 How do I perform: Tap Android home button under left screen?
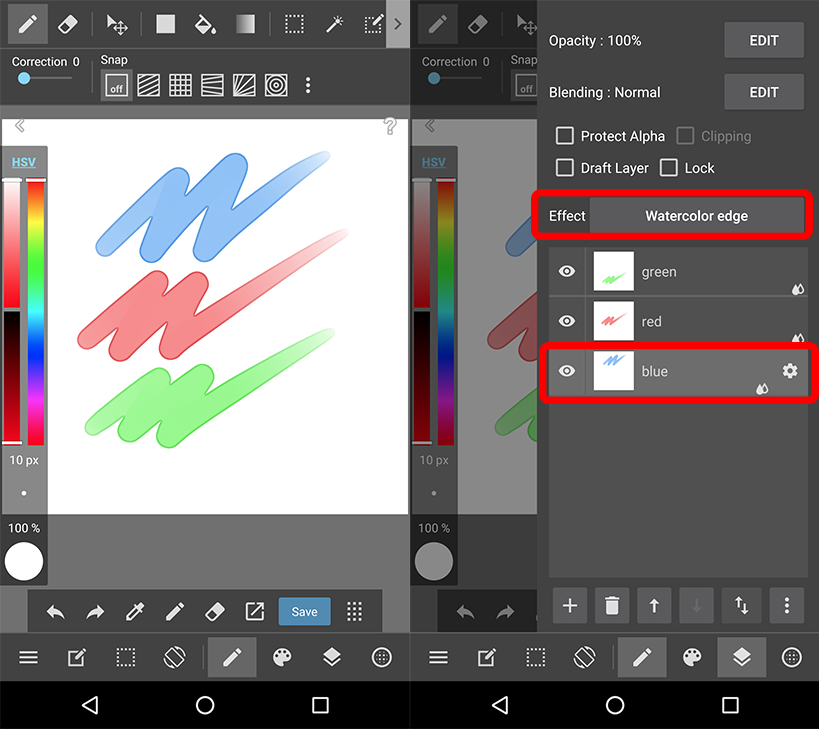tap(205, 706)
